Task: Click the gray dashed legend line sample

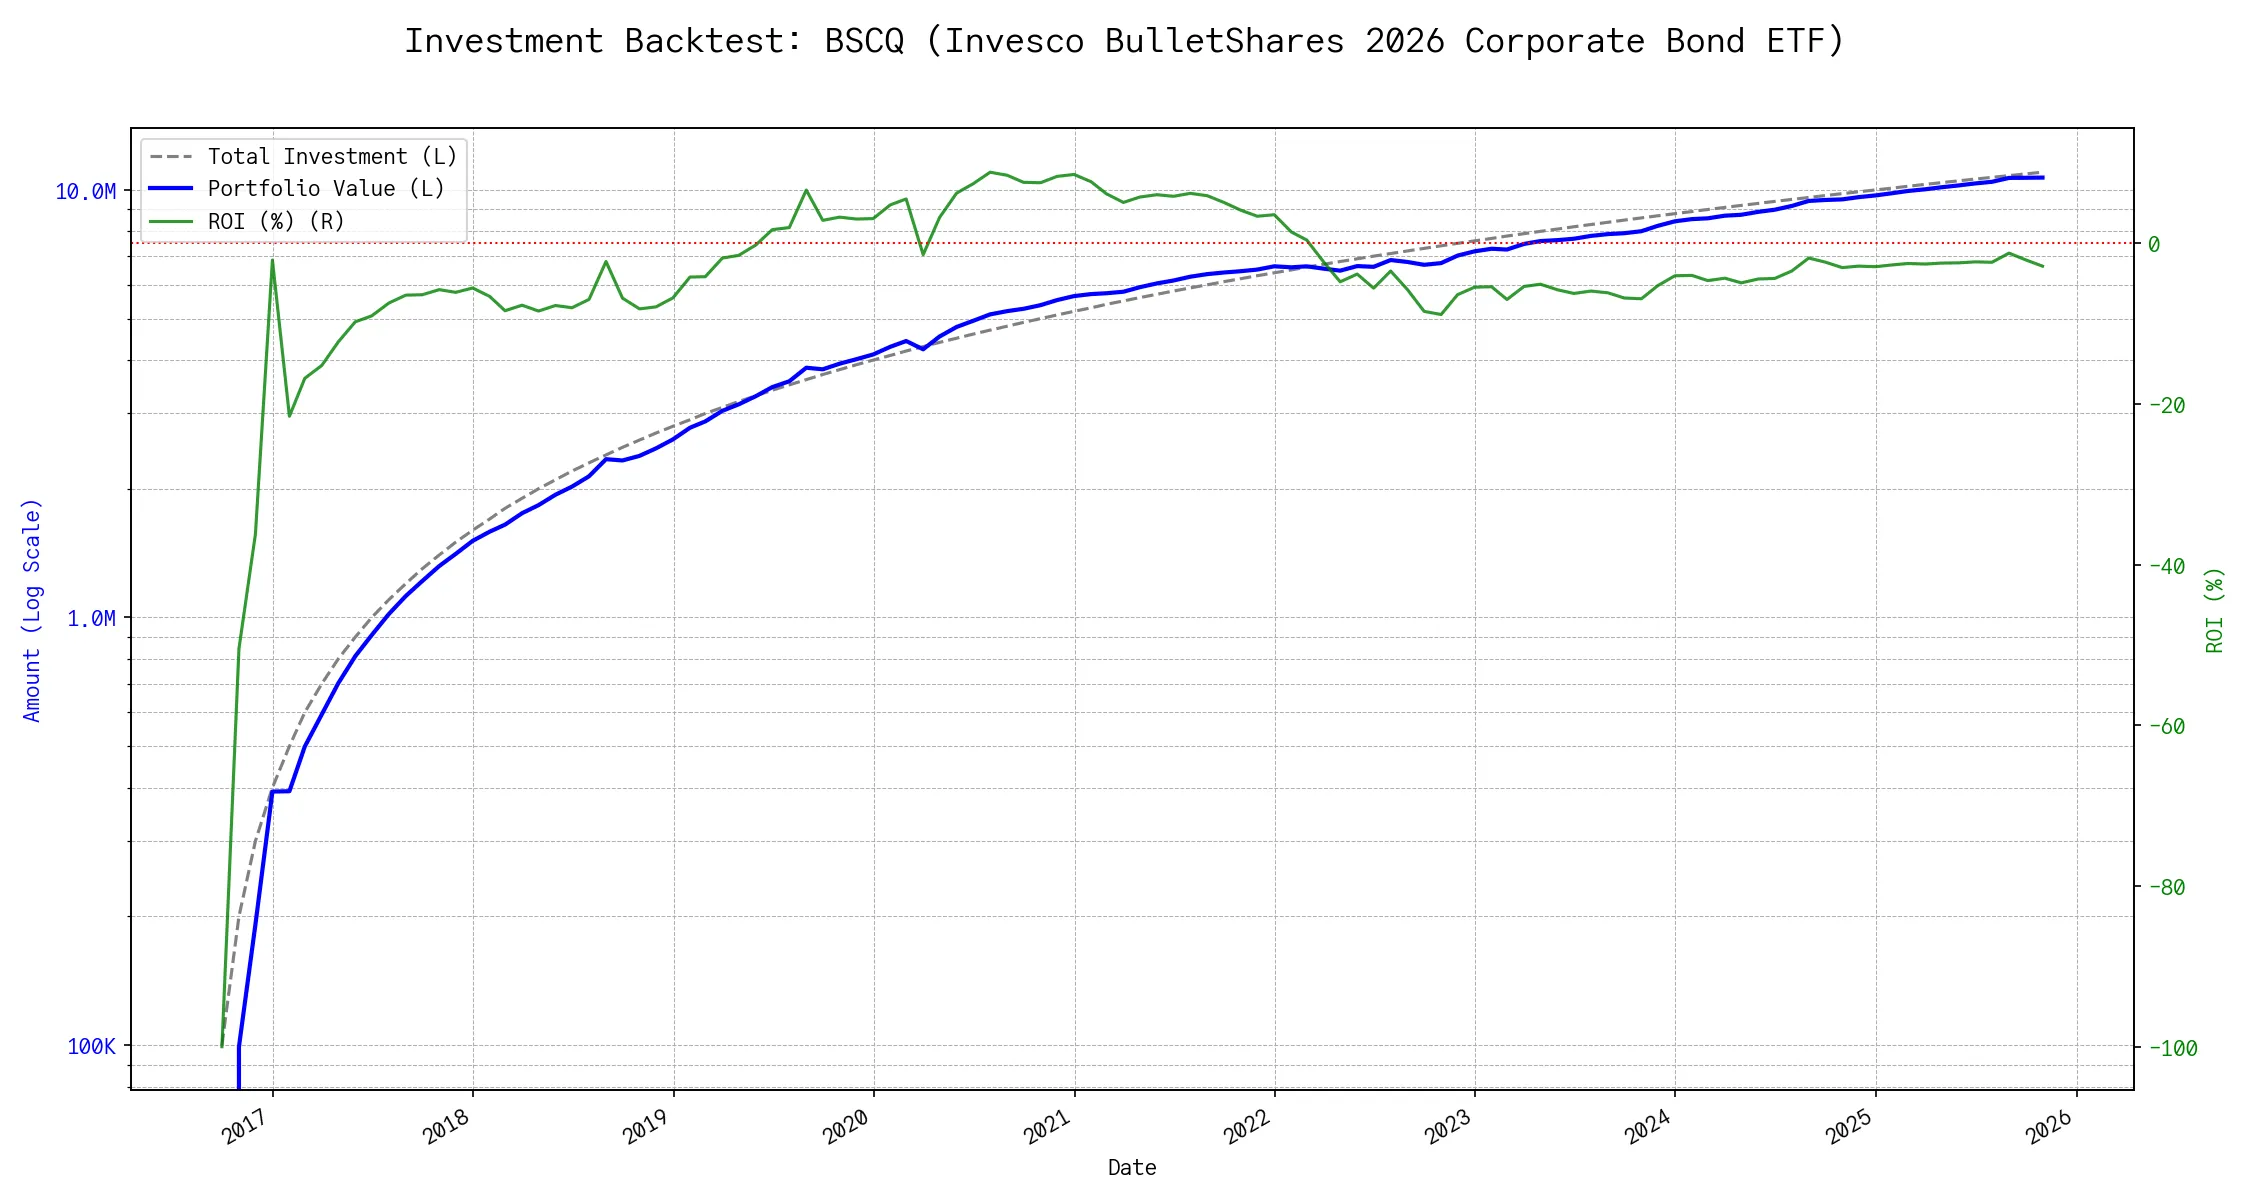Action: pos(171,157)
